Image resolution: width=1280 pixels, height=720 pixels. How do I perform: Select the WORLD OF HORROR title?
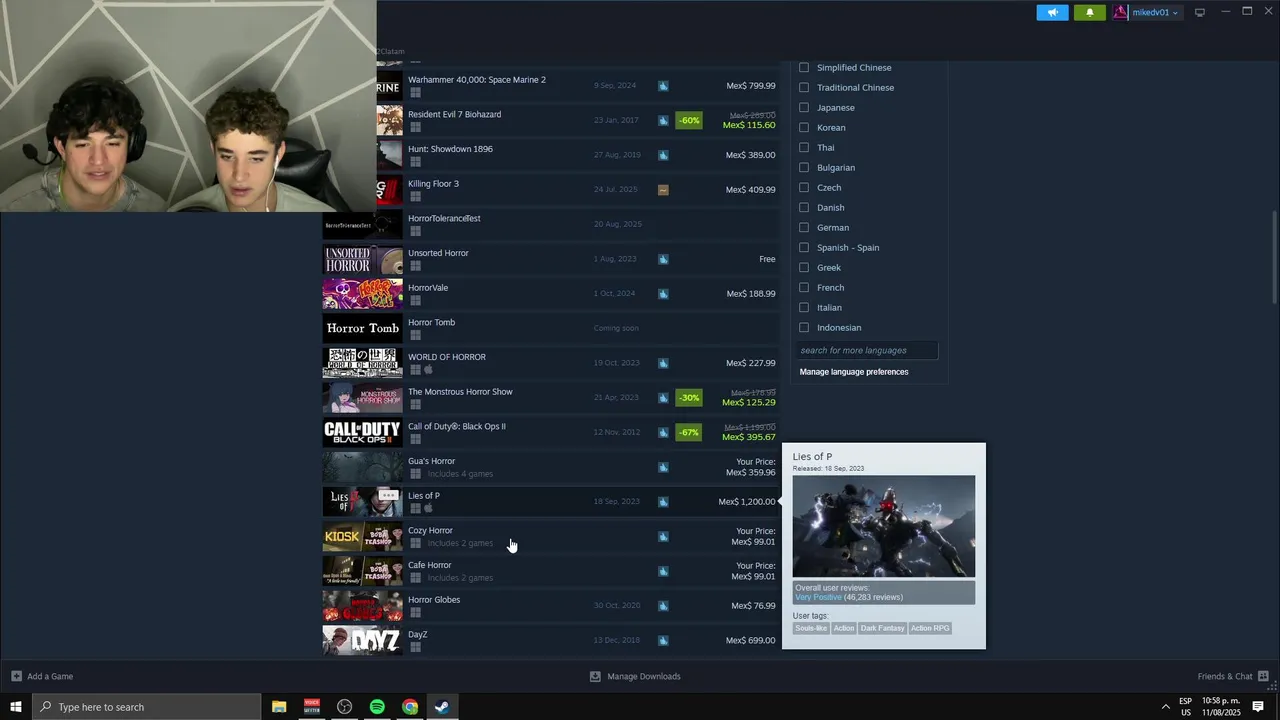447,357
